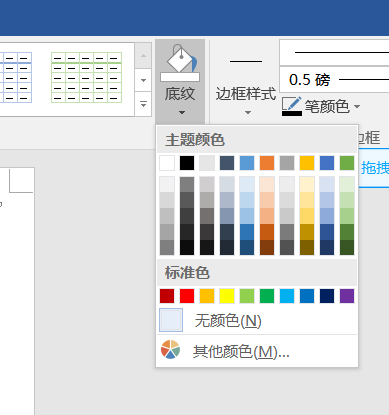Select the blue grid table style thumbnail
Image resolution: width=389 pixels, height=415 pixels.
16,77
